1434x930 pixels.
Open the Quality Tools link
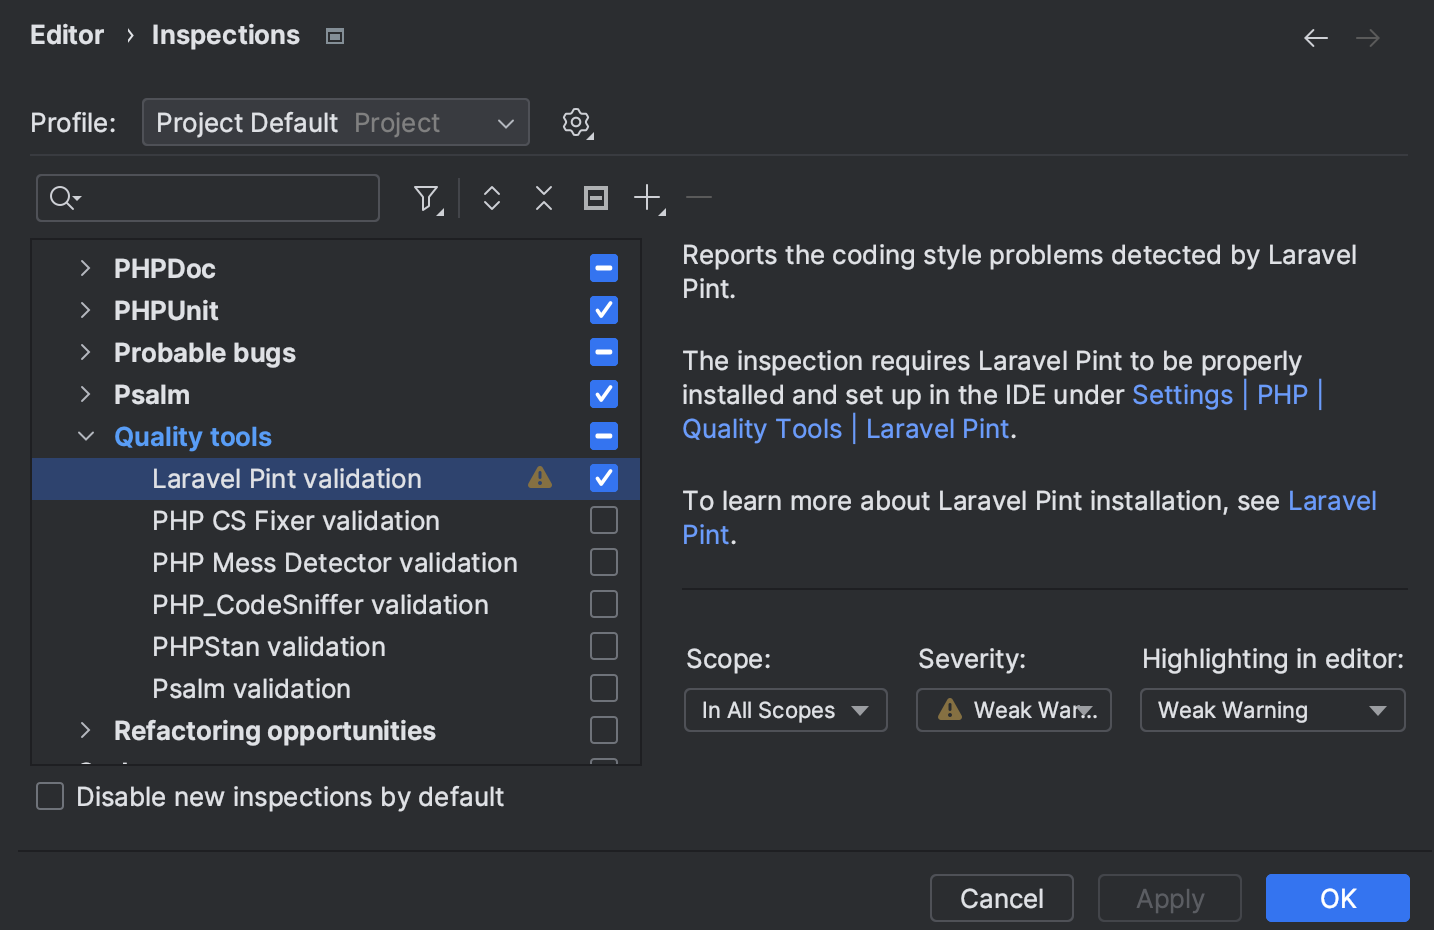pos(762,429)
